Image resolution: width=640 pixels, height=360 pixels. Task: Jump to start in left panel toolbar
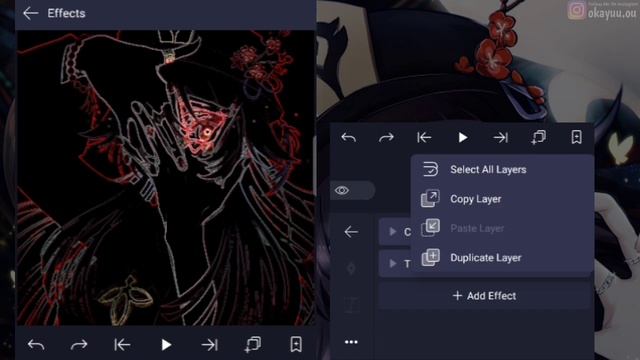(122, 345)
